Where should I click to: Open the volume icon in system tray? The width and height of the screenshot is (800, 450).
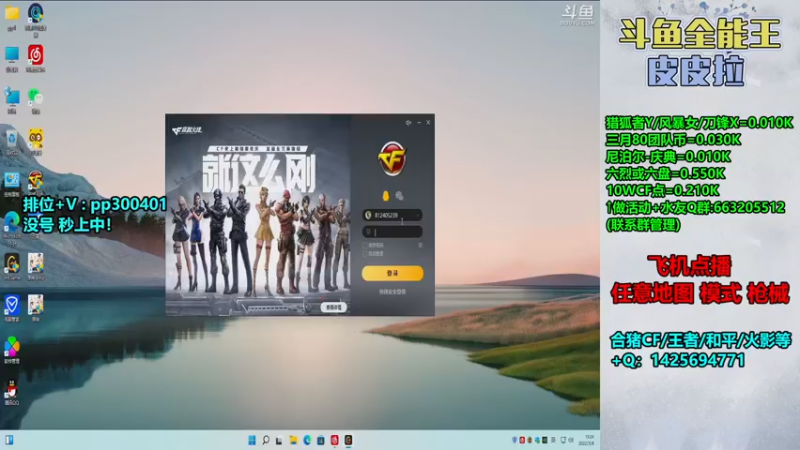pos(571,440)
